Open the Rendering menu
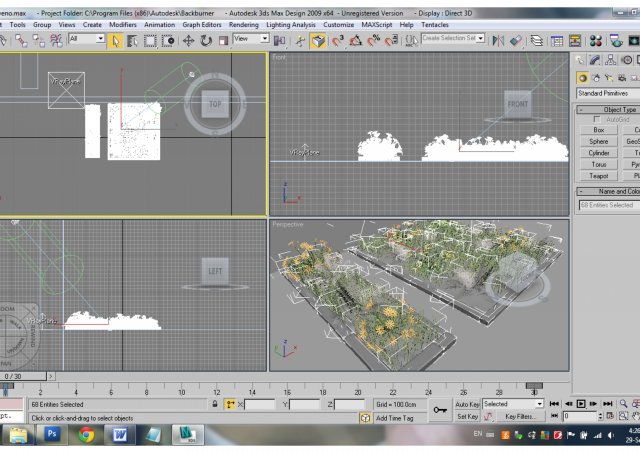This screenshot has height=453, width=640. click(243, 24)
